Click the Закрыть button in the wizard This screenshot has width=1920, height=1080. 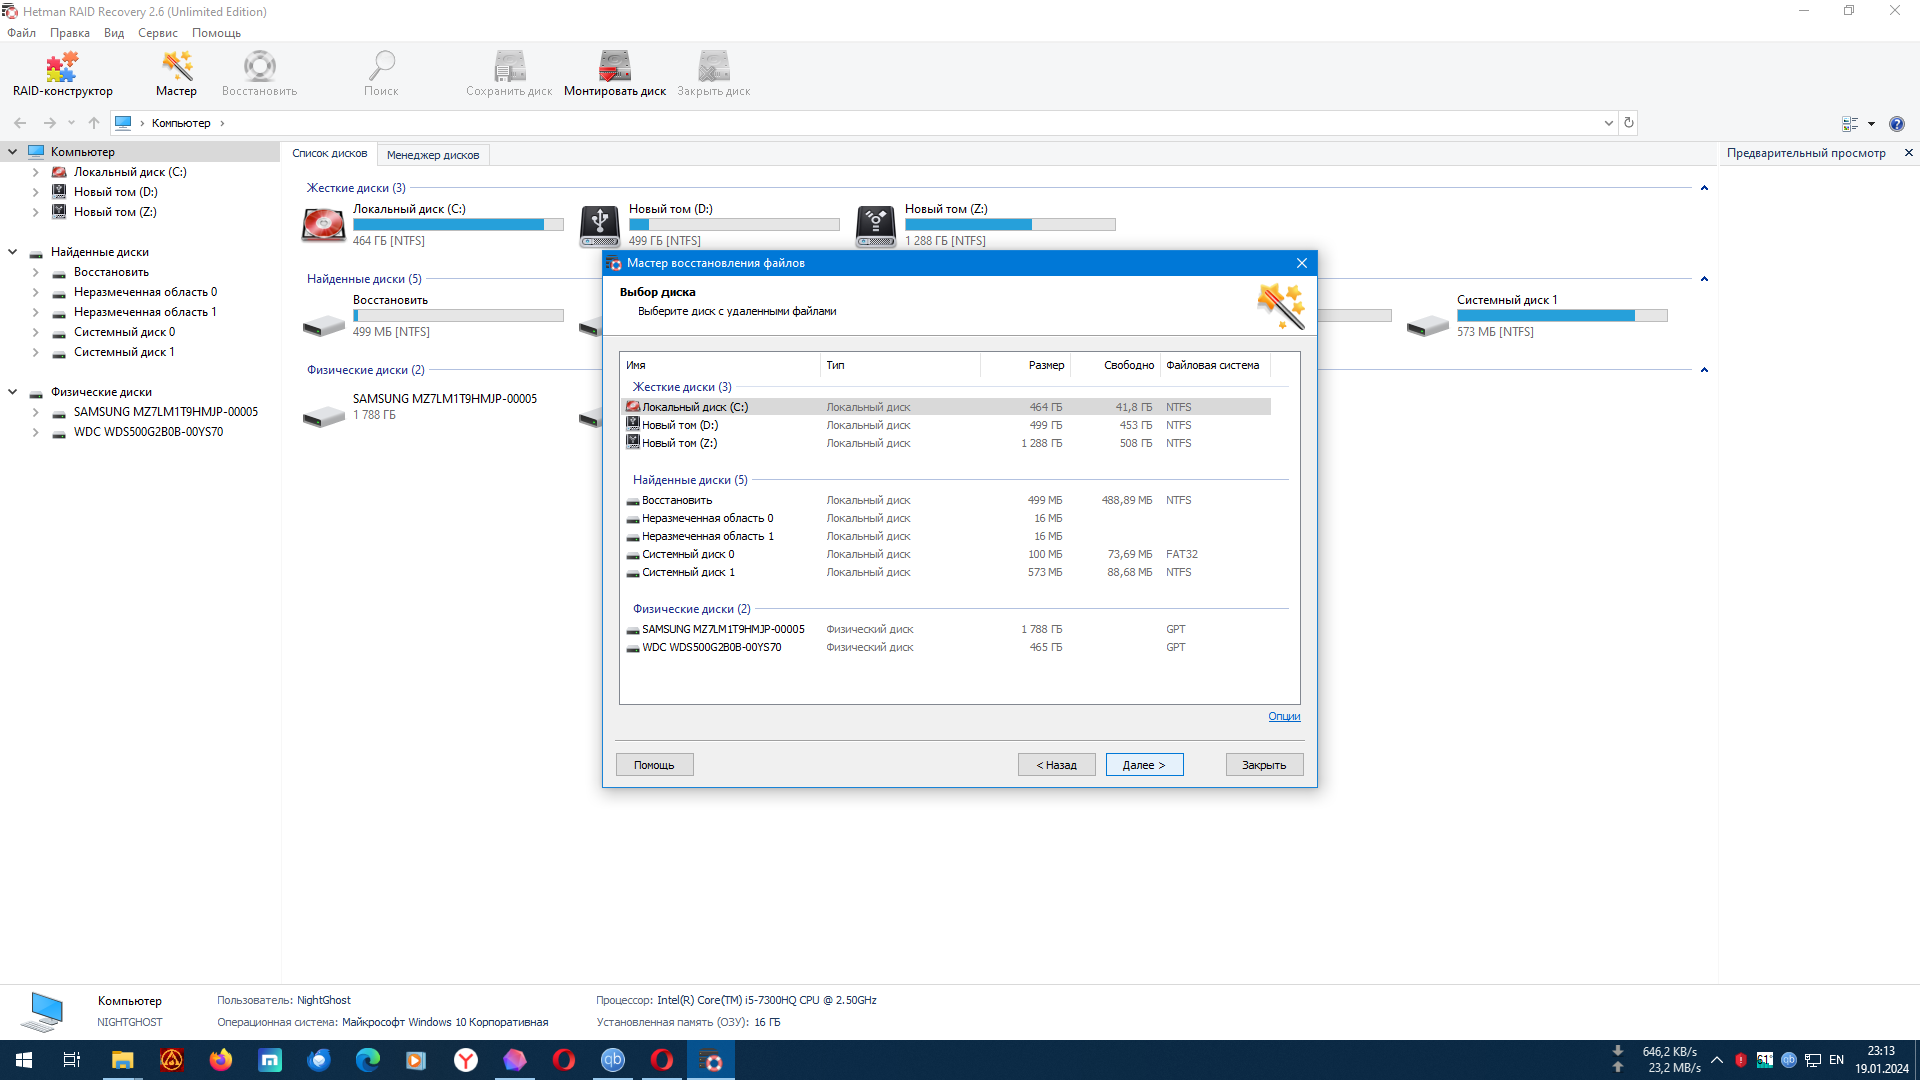[1264, 765]
